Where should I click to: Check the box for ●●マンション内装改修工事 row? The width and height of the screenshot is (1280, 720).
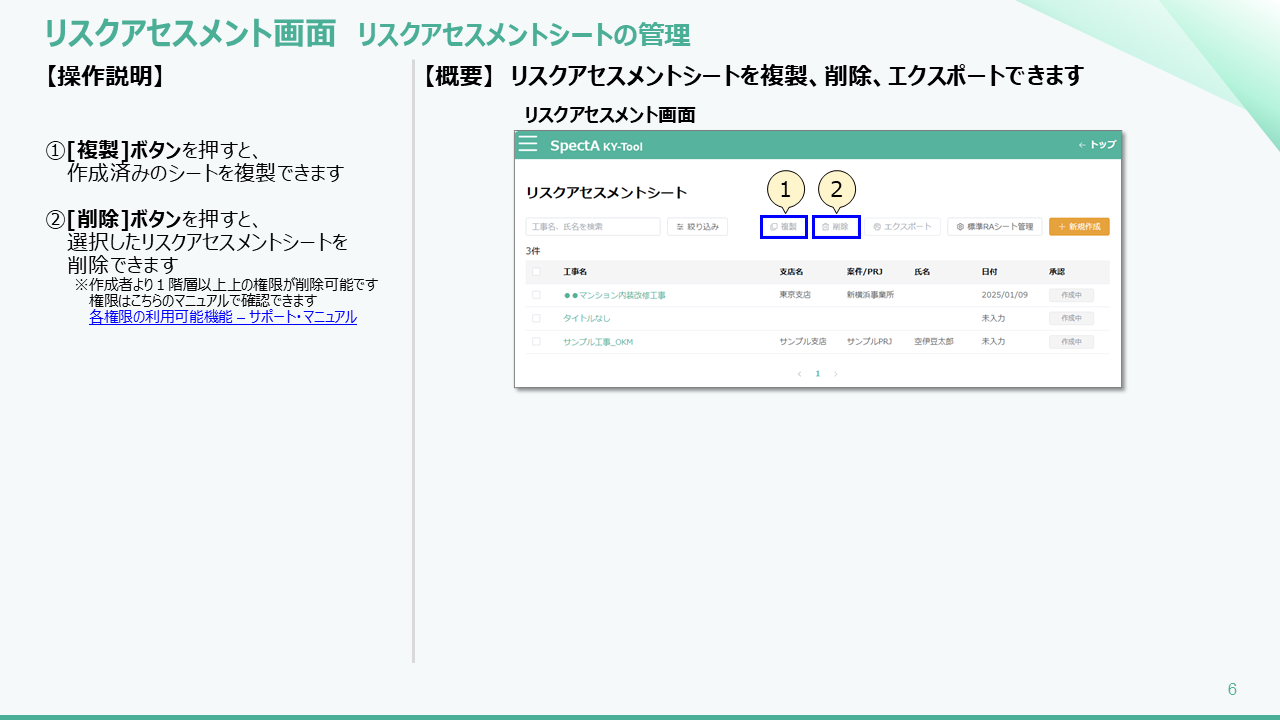pyautogui.click(x=536, y=295)
